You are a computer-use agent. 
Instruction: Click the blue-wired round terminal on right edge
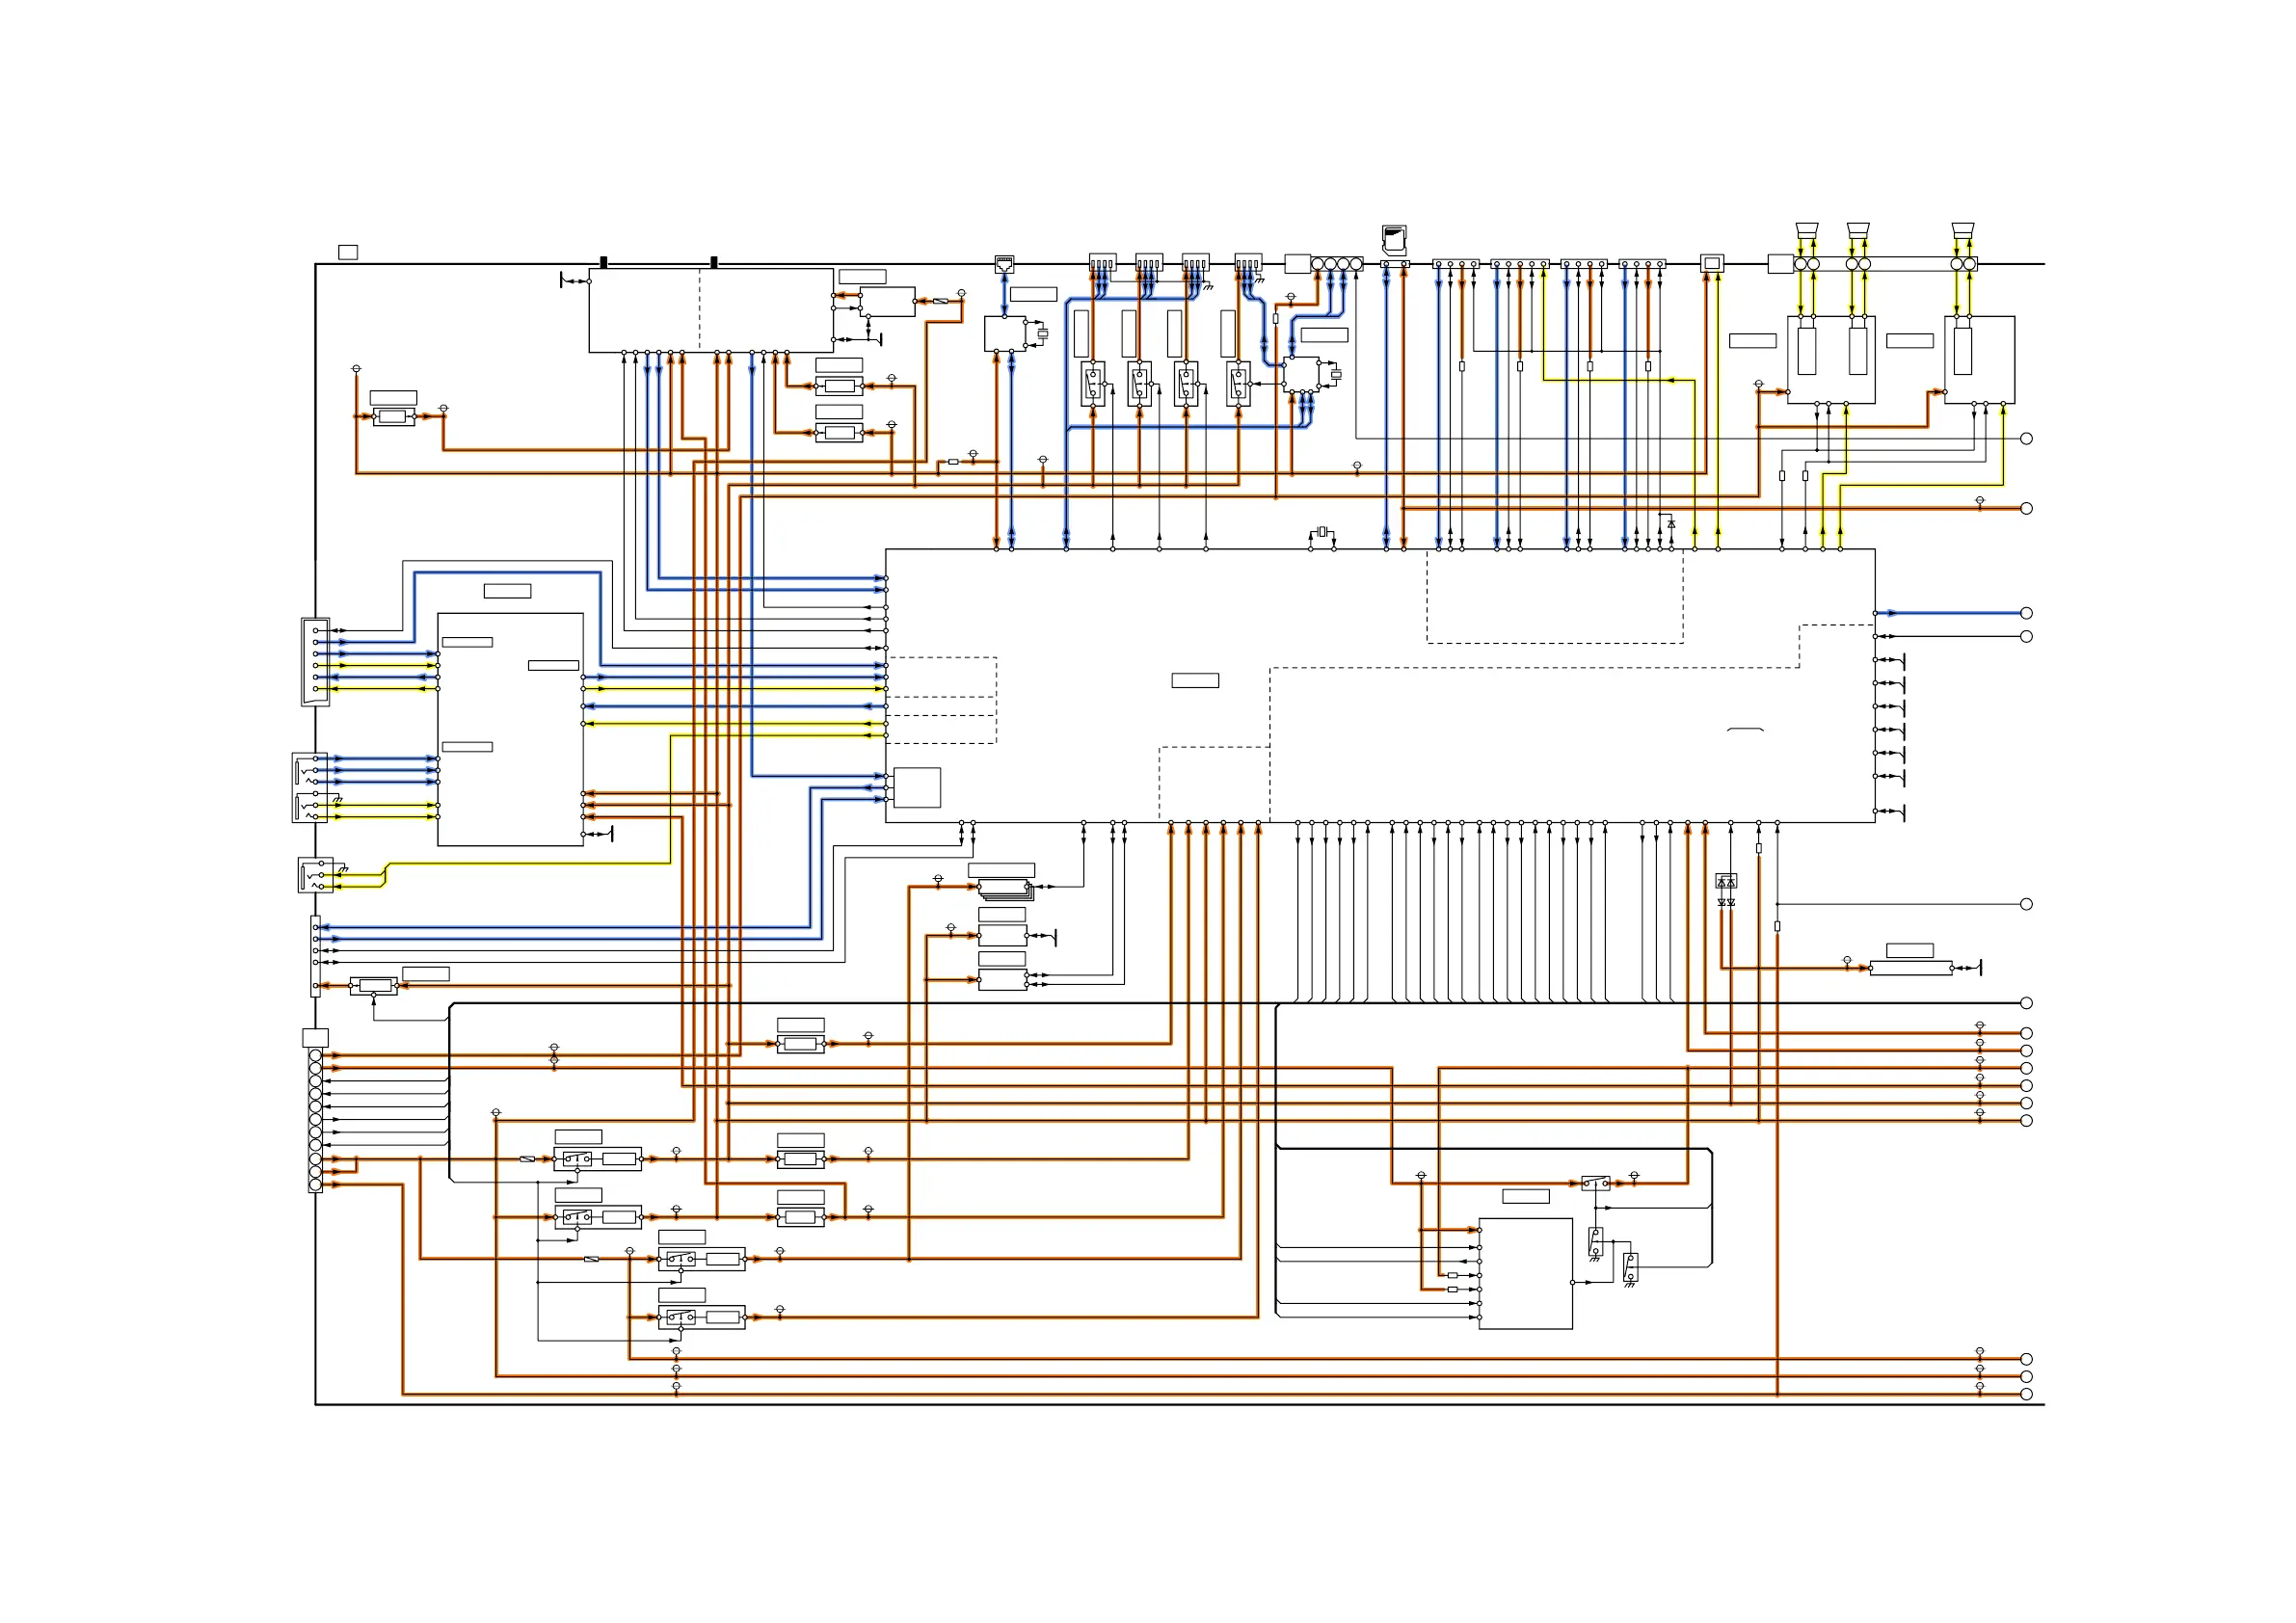2026,613
